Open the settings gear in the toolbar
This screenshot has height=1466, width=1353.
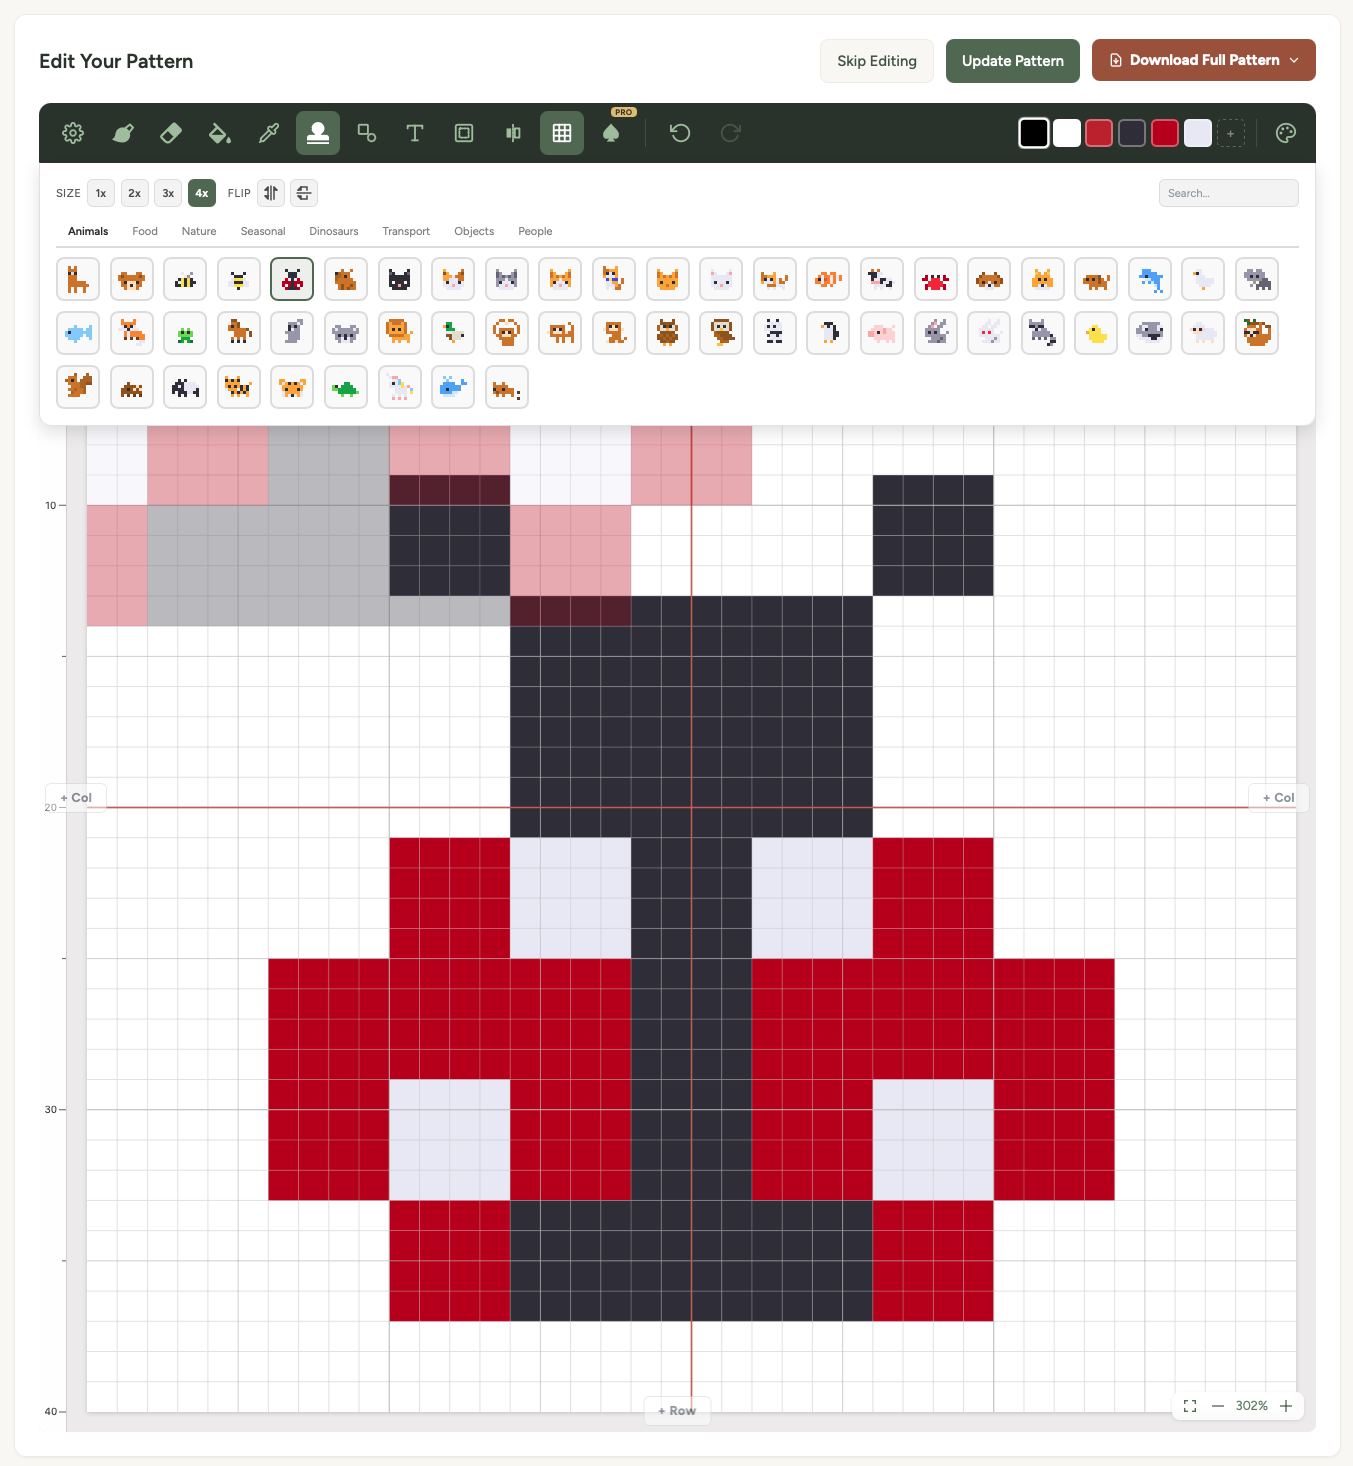click(73, 133)
